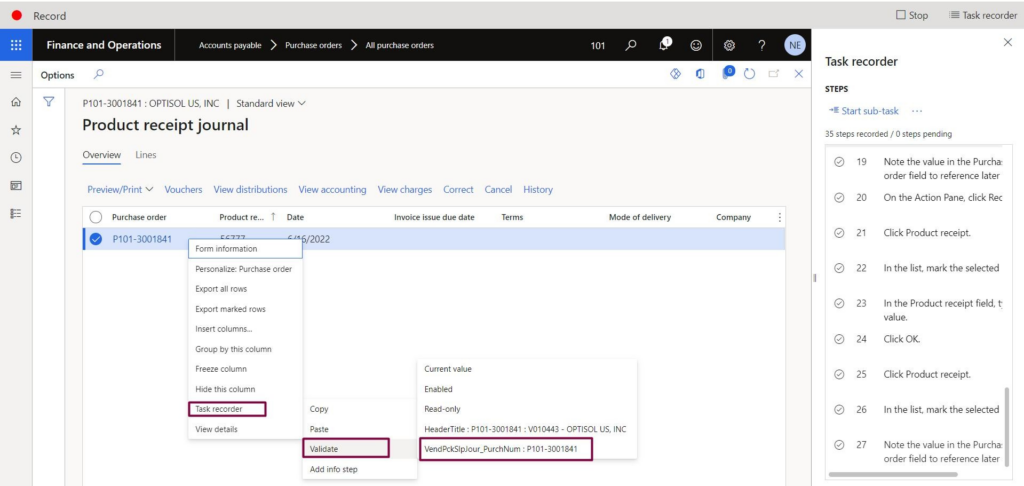Click the red Record indicator
1024x486 pixels.
(17, 16)
